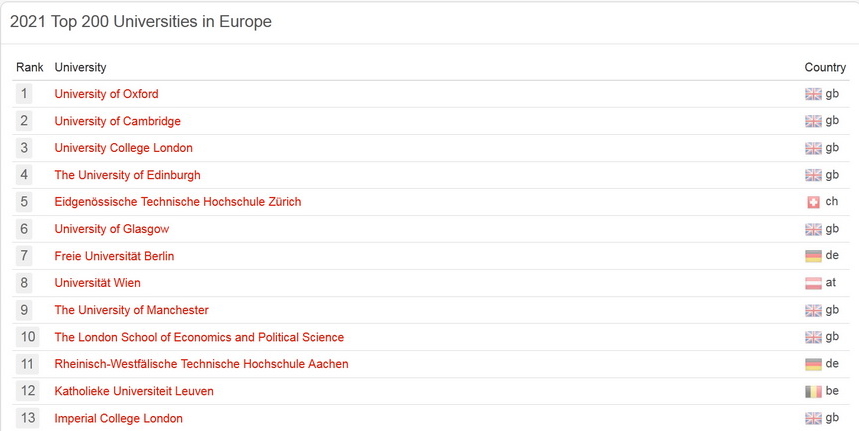This screenshot has height=431, width=859.
Task: Click the rank 1 number badge
Action: click(25, 94)
